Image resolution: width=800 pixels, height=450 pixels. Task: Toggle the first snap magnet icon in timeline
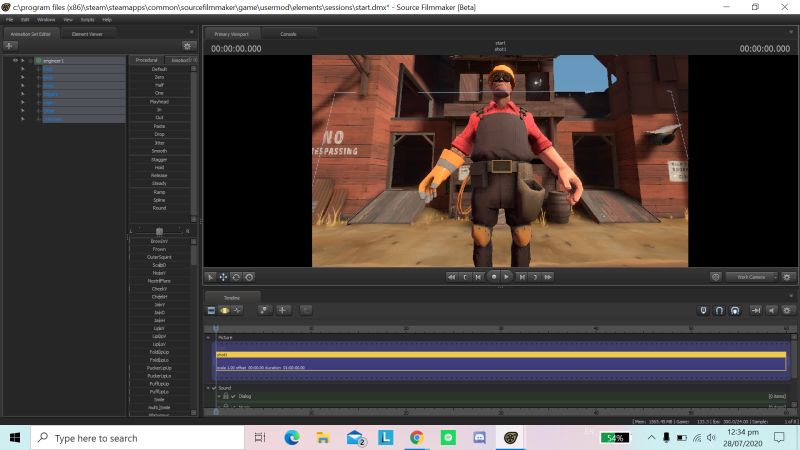coord(703,310)
